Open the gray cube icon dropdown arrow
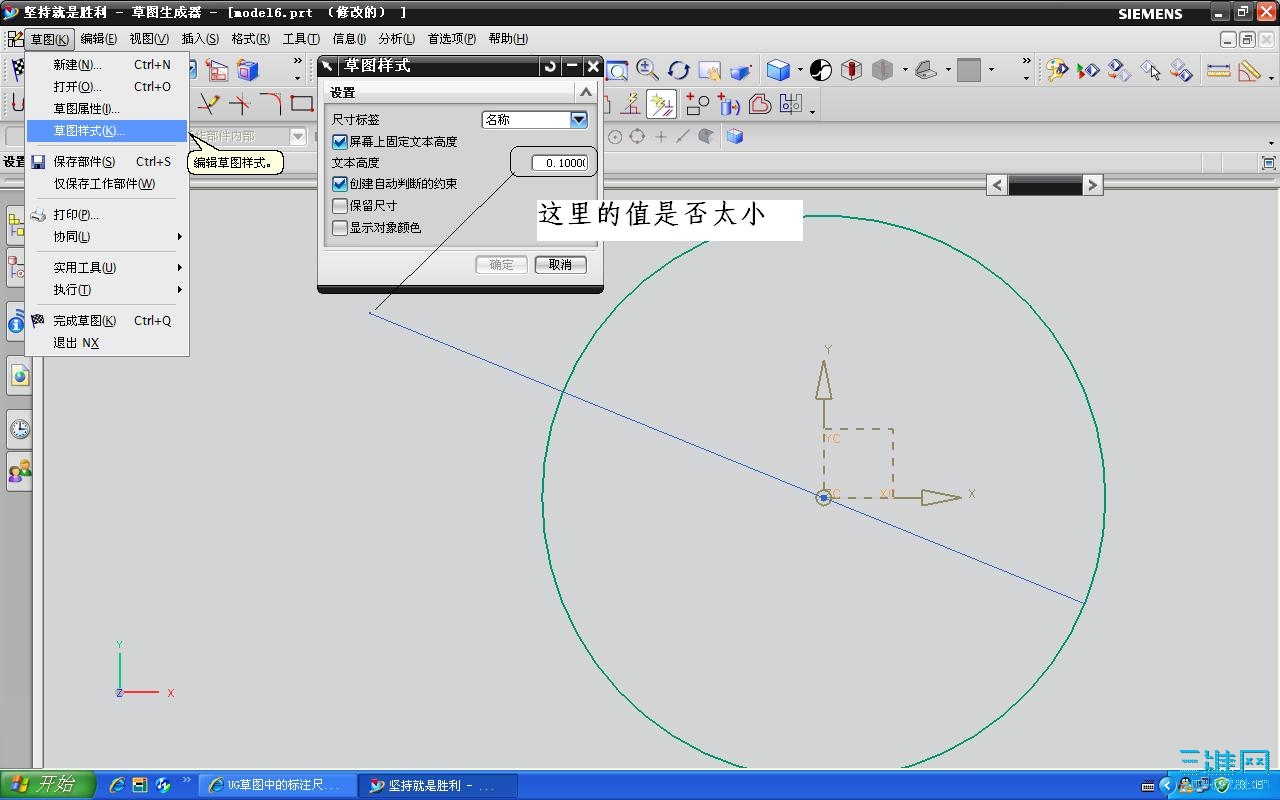Viewport: 1280px width, 800px height. point(904,70)
